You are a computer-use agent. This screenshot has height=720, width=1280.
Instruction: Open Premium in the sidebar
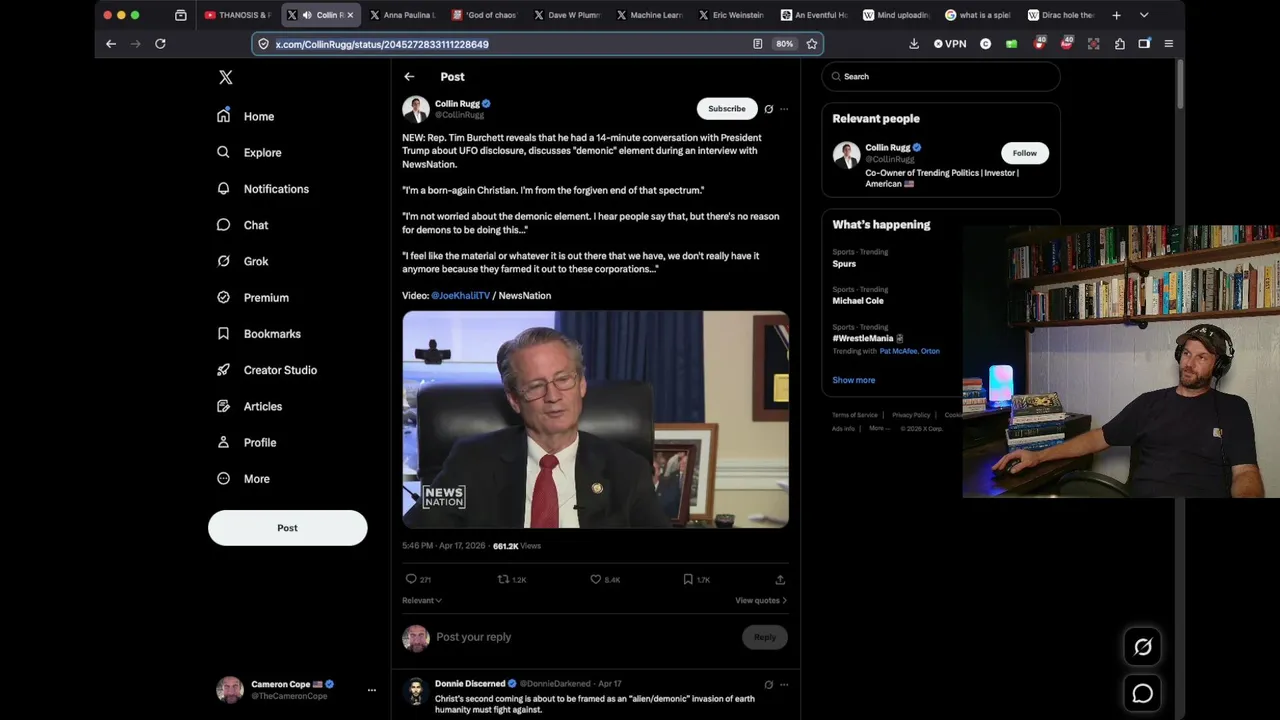253,297
